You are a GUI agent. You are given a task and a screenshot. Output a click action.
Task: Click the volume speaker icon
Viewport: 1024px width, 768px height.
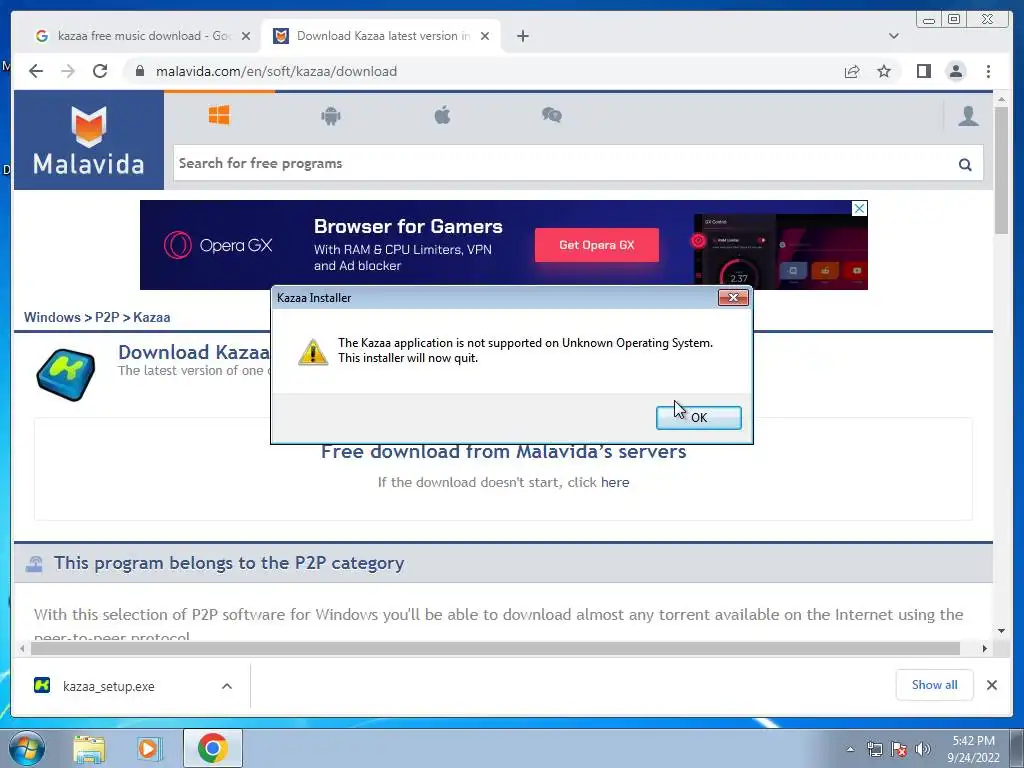[x=923, y=749]
